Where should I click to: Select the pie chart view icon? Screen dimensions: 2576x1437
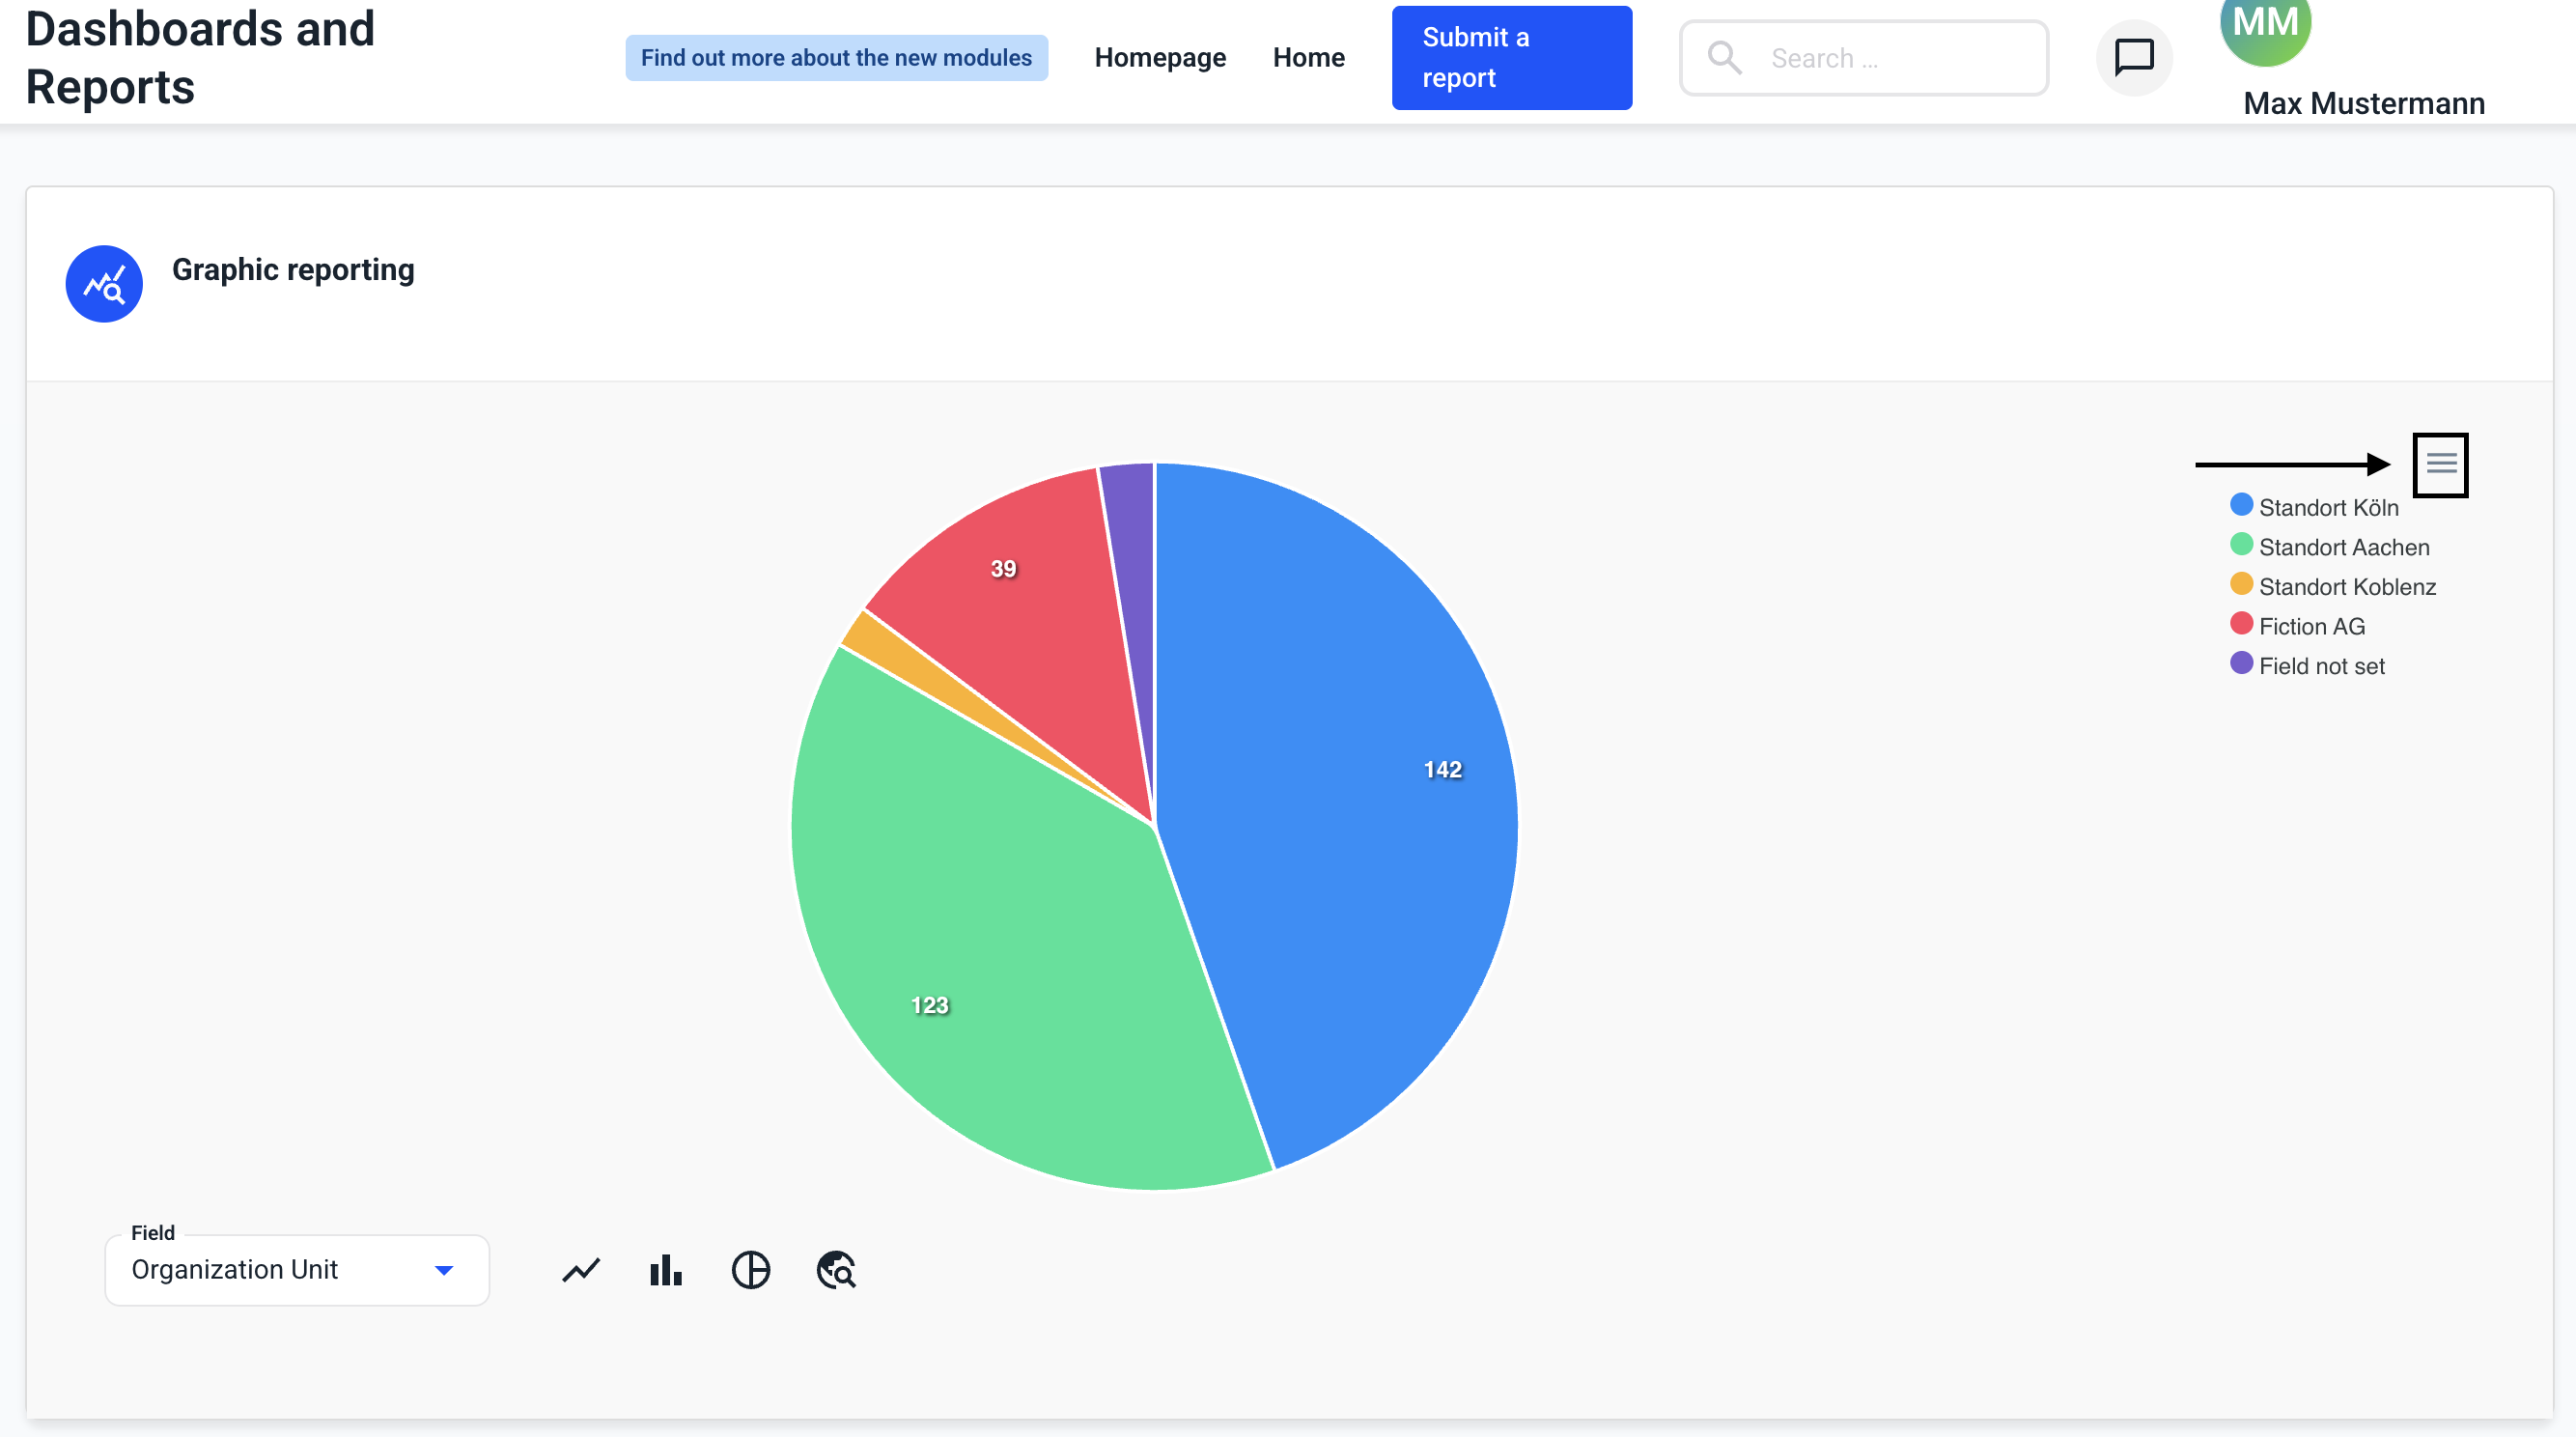click(750, 1270)
